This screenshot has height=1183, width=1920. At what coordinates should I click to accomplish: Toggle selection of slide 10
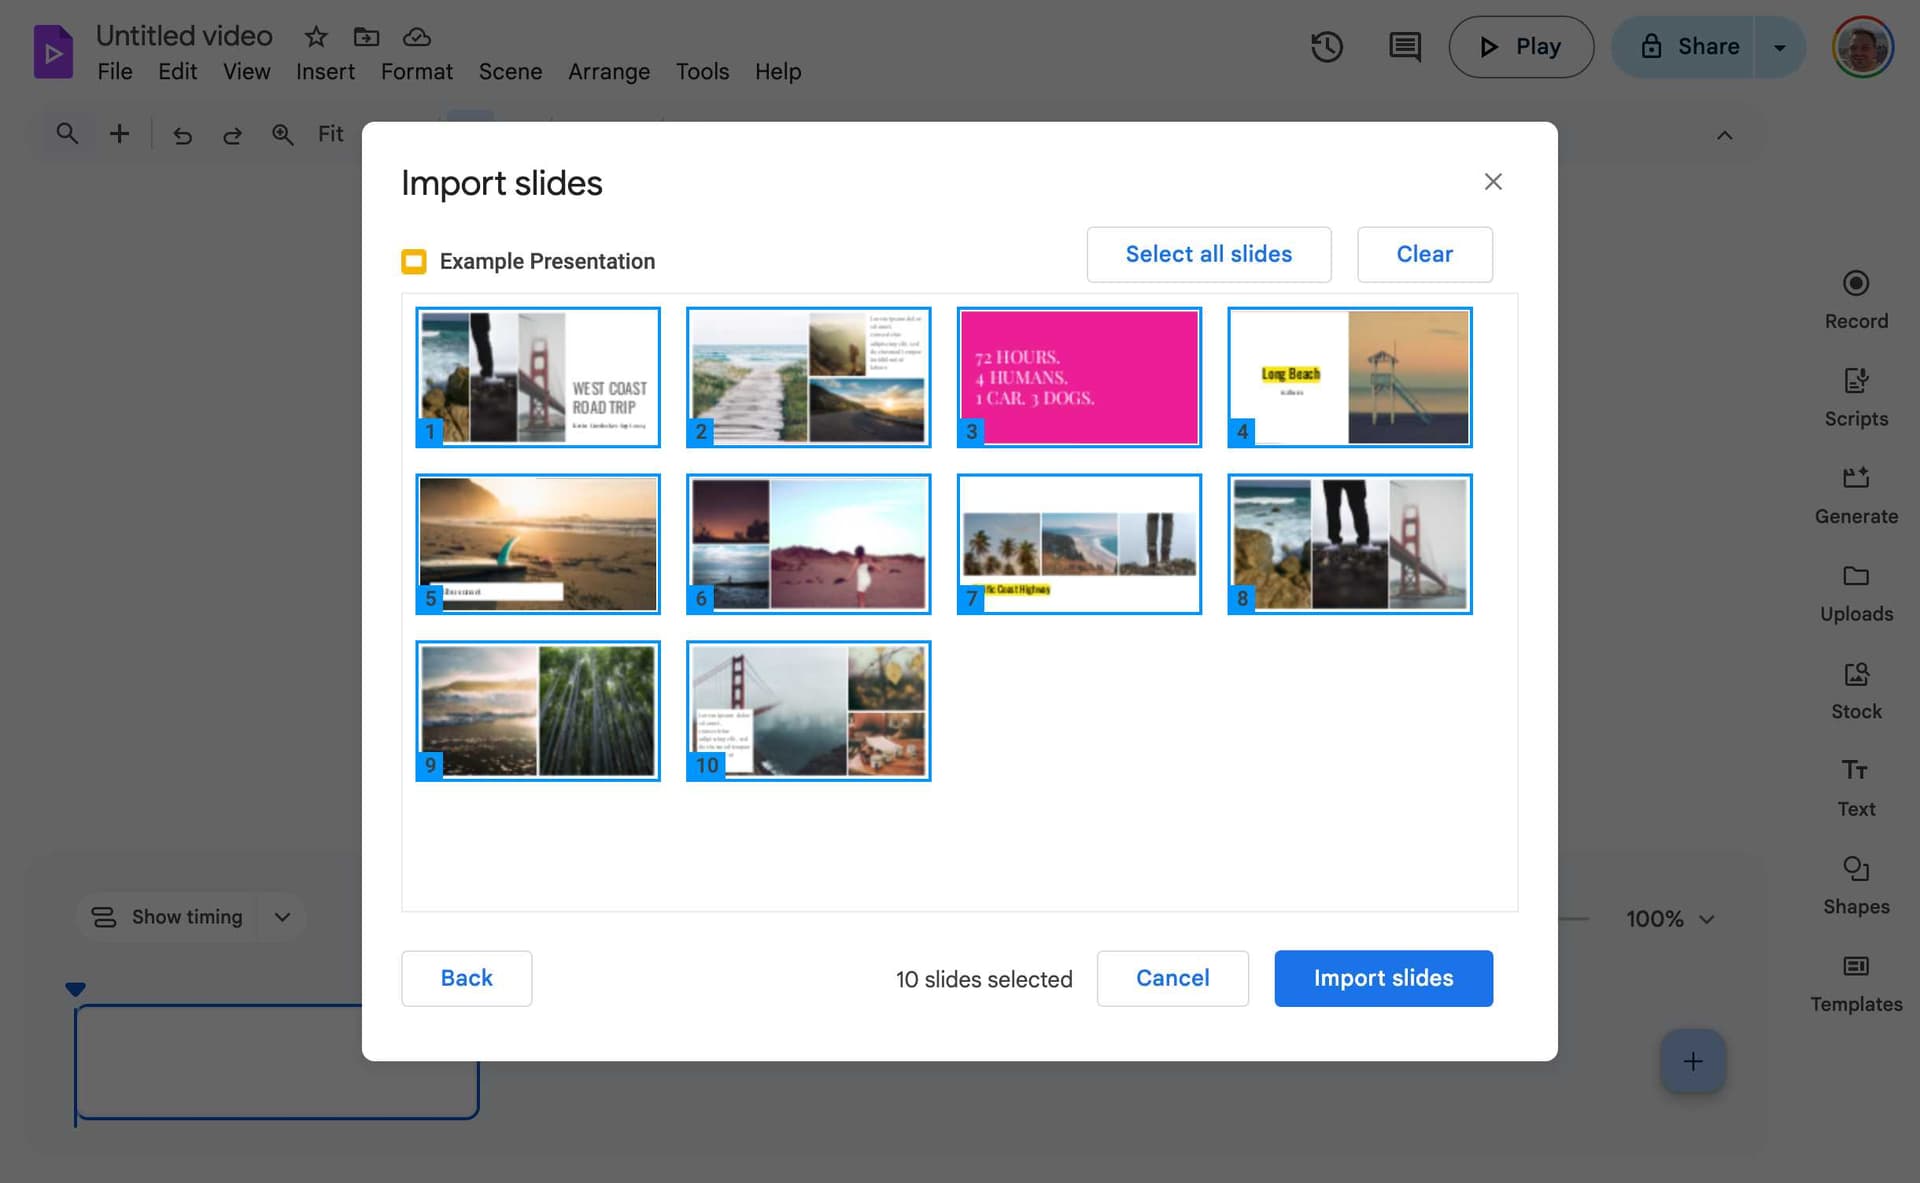coord(808,710)
